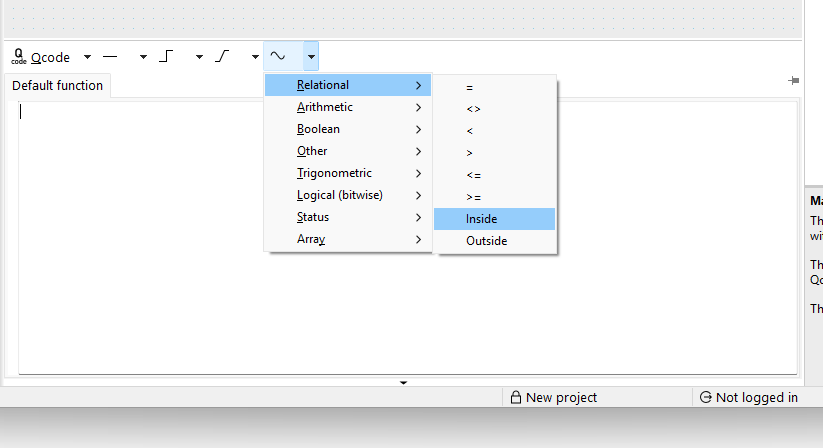Image resolution: width=823 pixels, height=448 pixels.
Task: Click the Not logged in icon
Action: coord(705,397)
